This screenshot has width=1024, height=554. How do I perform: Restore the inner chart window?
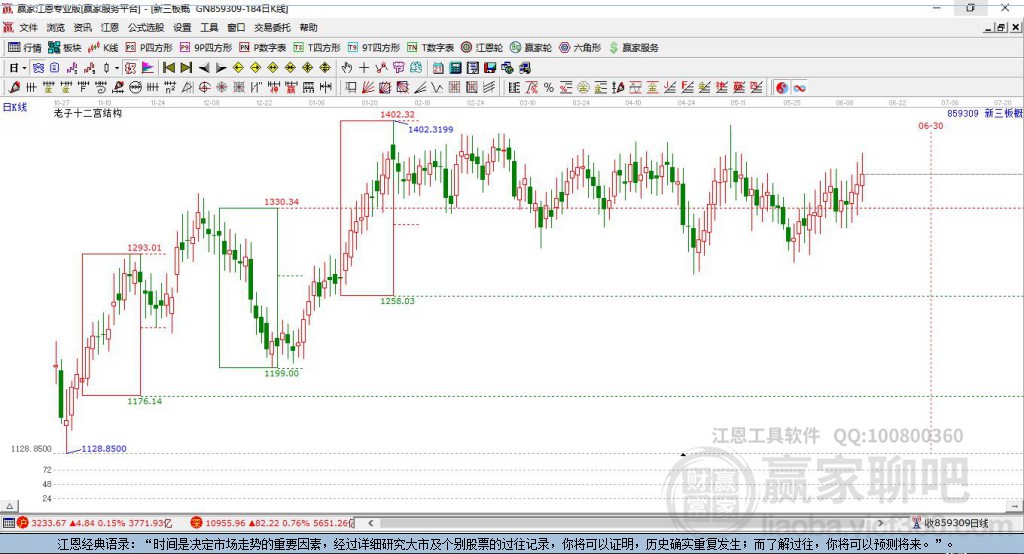pos(1002,27)
